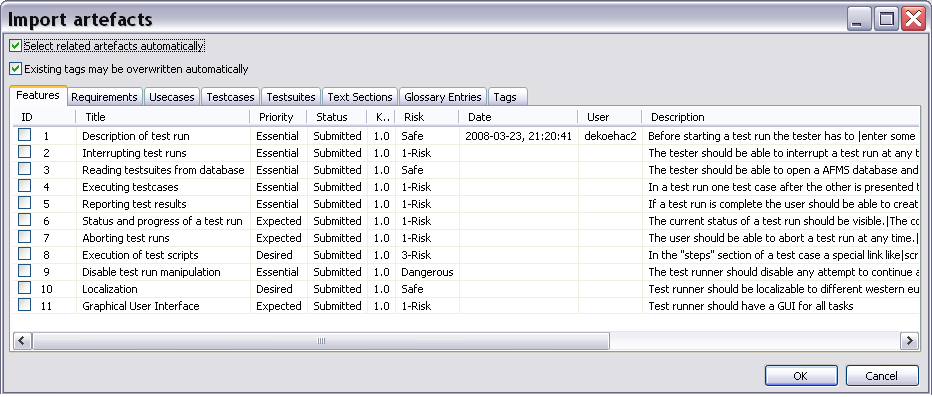
Task: Tick the Executing testcases row checkbox
Action: [24, 187]
